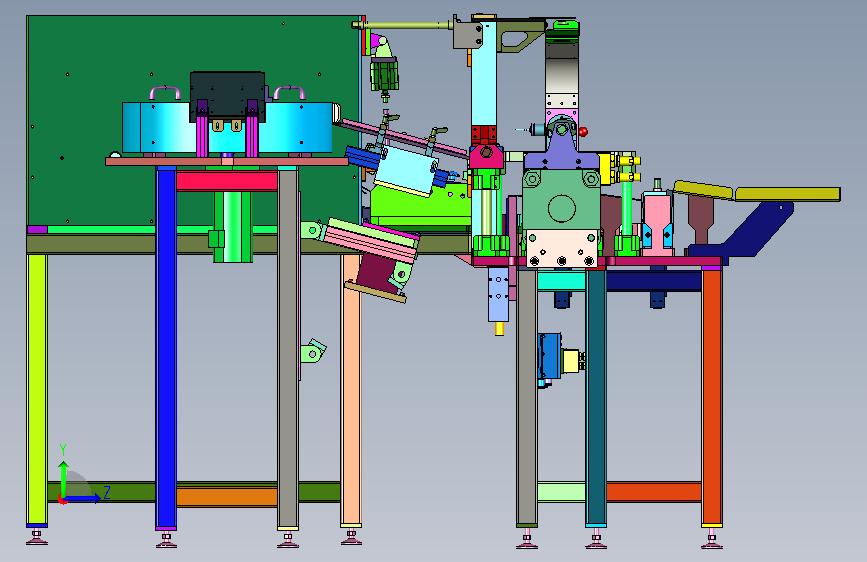Screen dimensions: 867x562
Task: Select the right purple handle
Action: [289, 92]
